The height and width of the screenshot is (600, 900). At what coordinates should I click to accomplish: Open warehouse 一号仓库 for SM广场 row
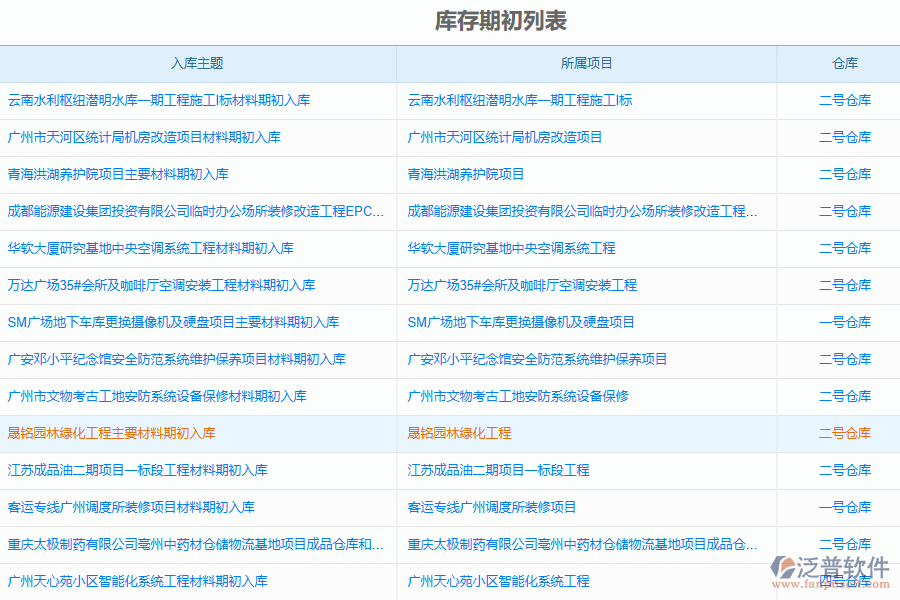(x=845, y=322)
